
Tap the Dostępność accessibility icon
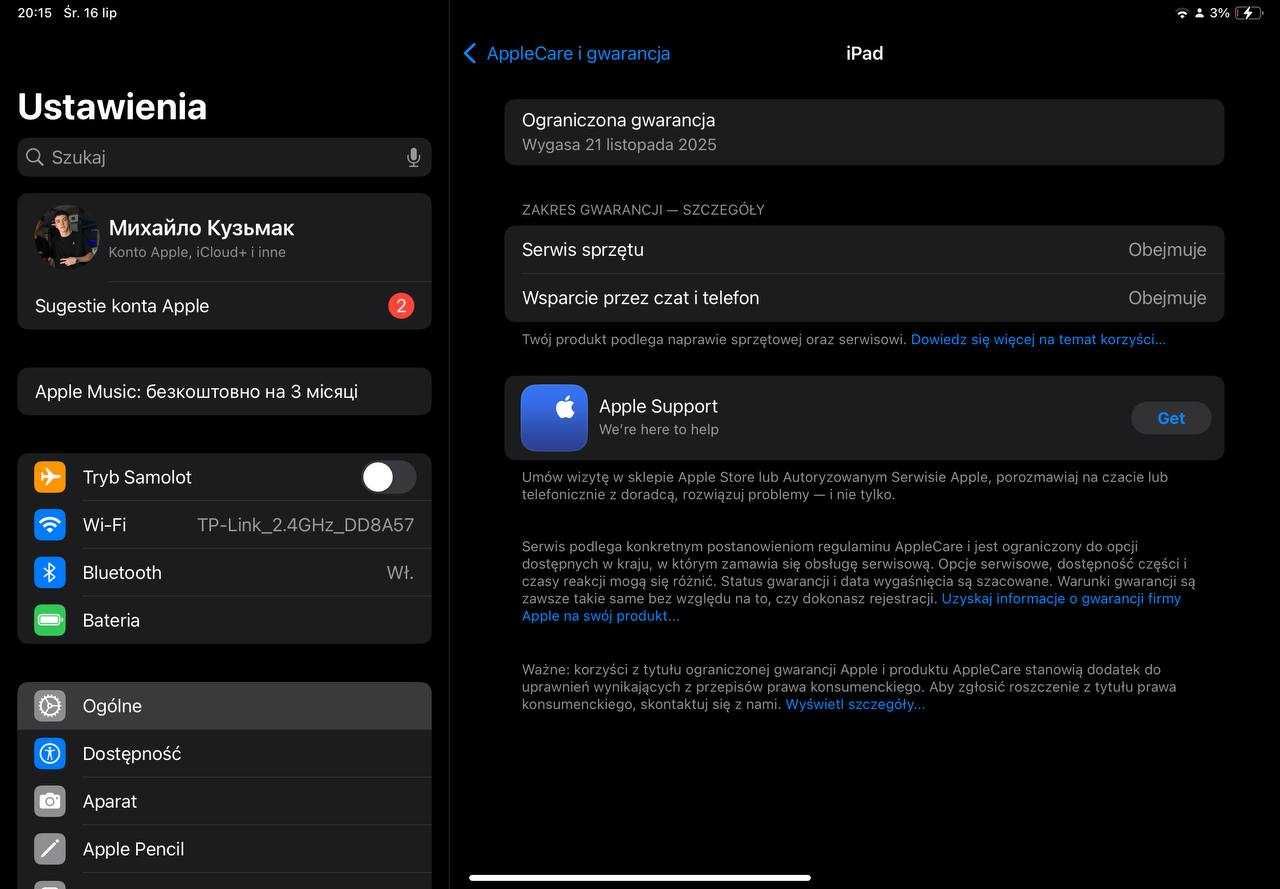[x=50, y=754]
